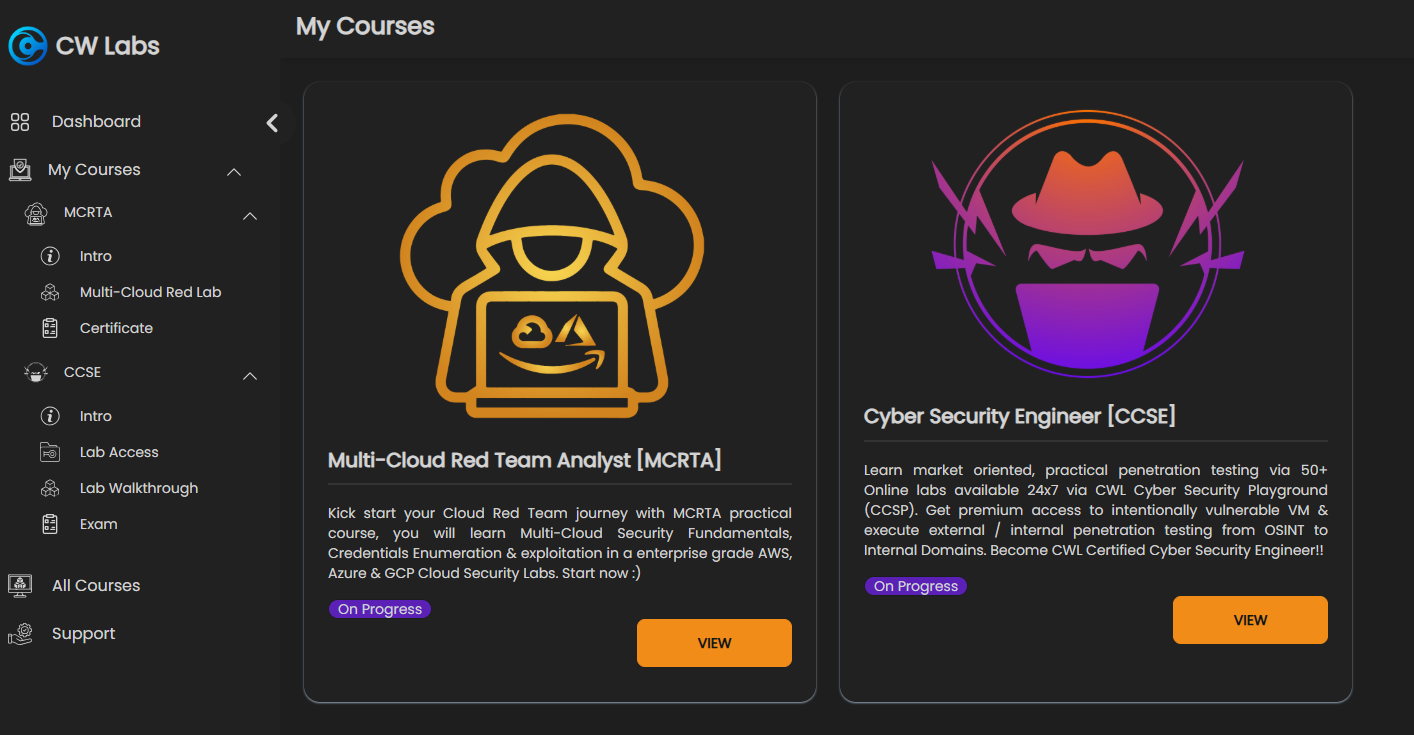Click the info icon beside MCRTA Intro
This screenshot has height=735, width=1414.
[50, 256]
